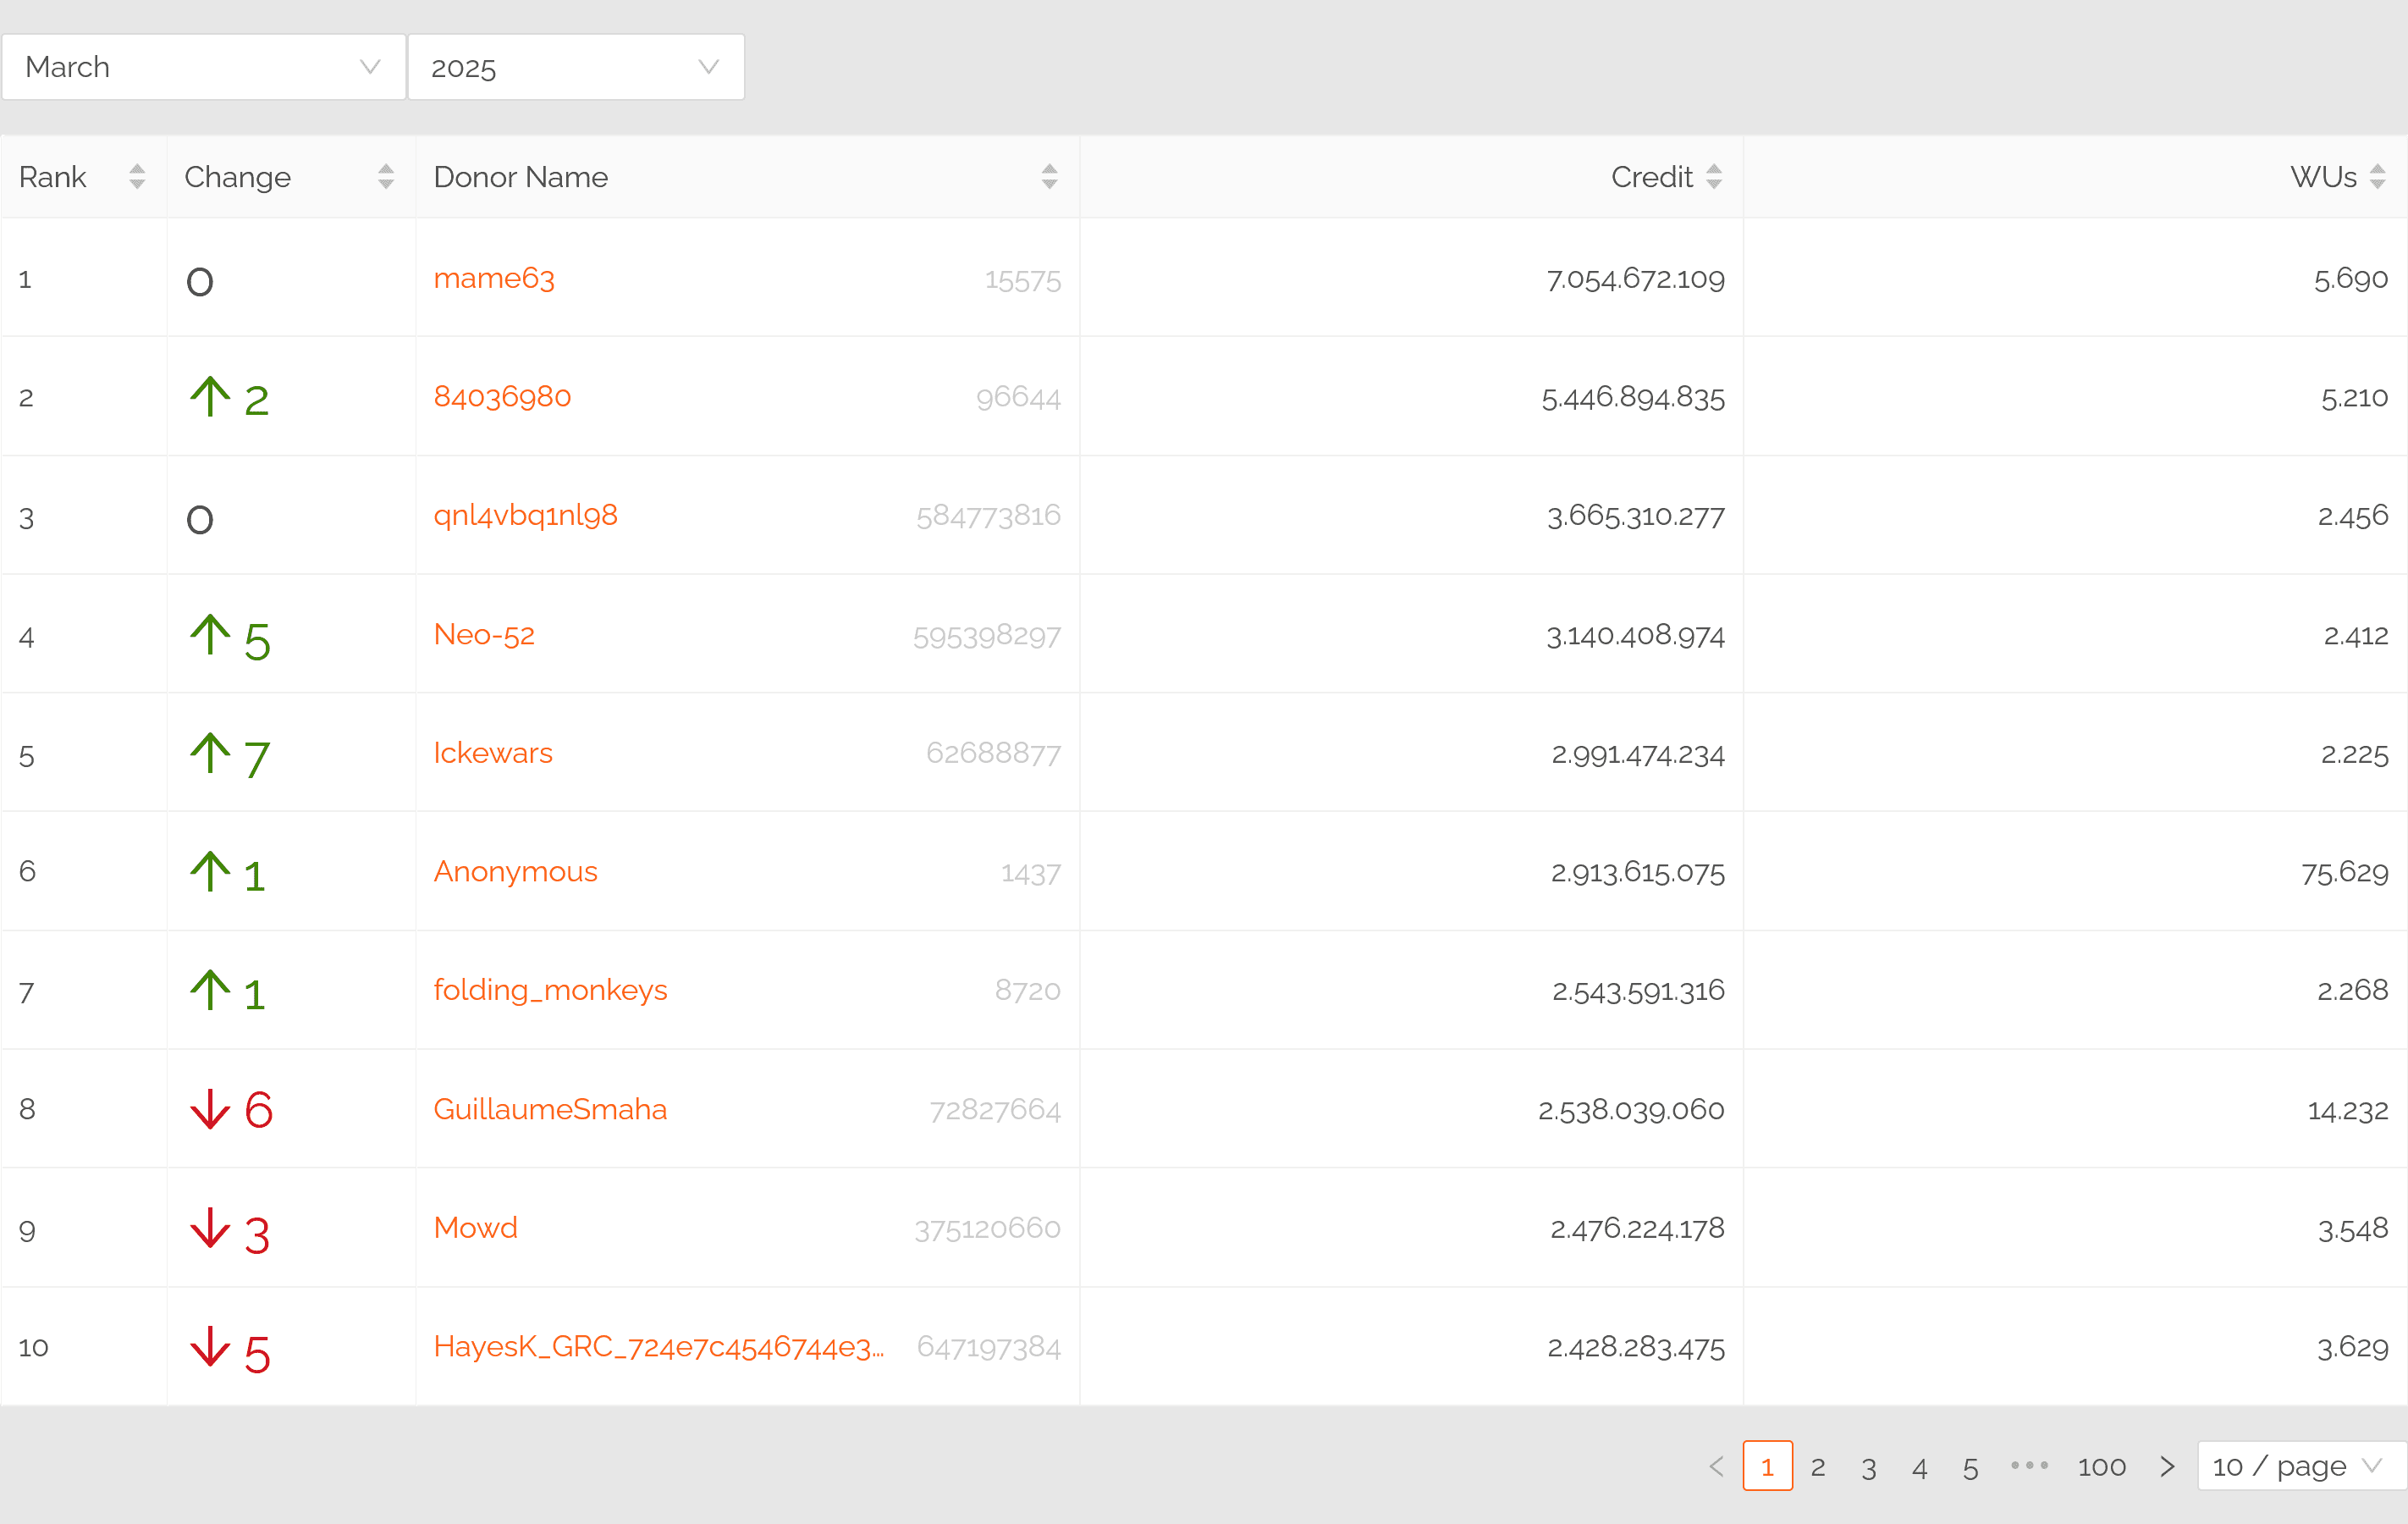Expand the 2025 year selector
2408x1524 pixels.
pyautogui.click(x=576, y=67)
